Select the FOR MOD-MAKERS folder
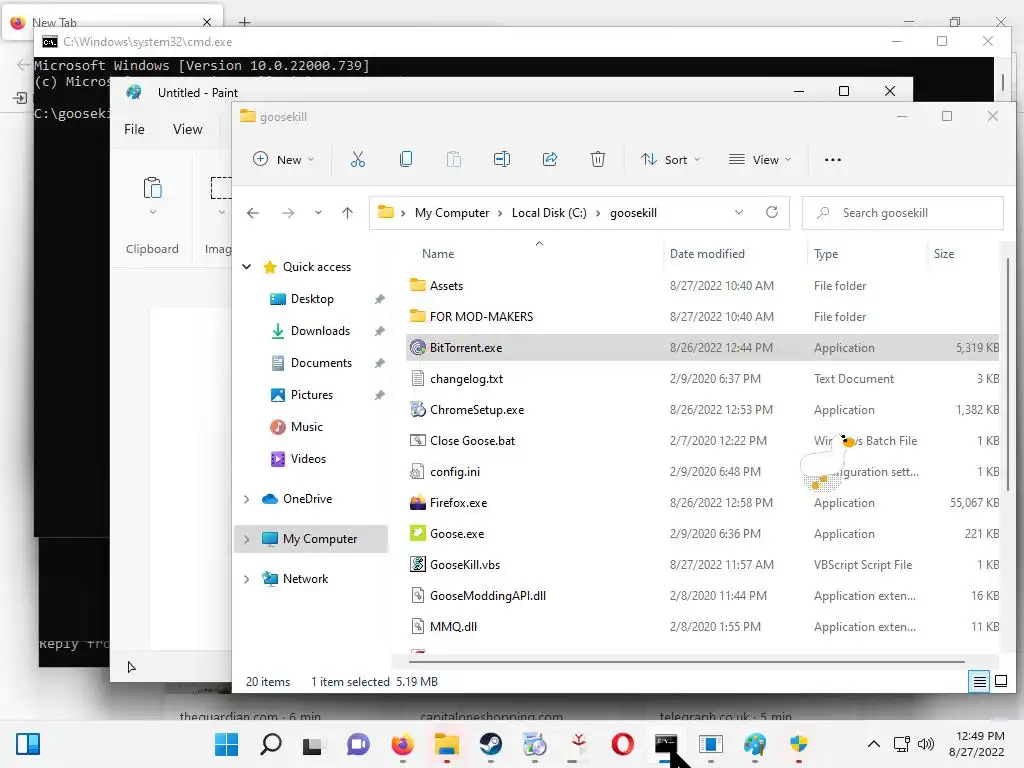1024x768 pixels. [703, 317]
